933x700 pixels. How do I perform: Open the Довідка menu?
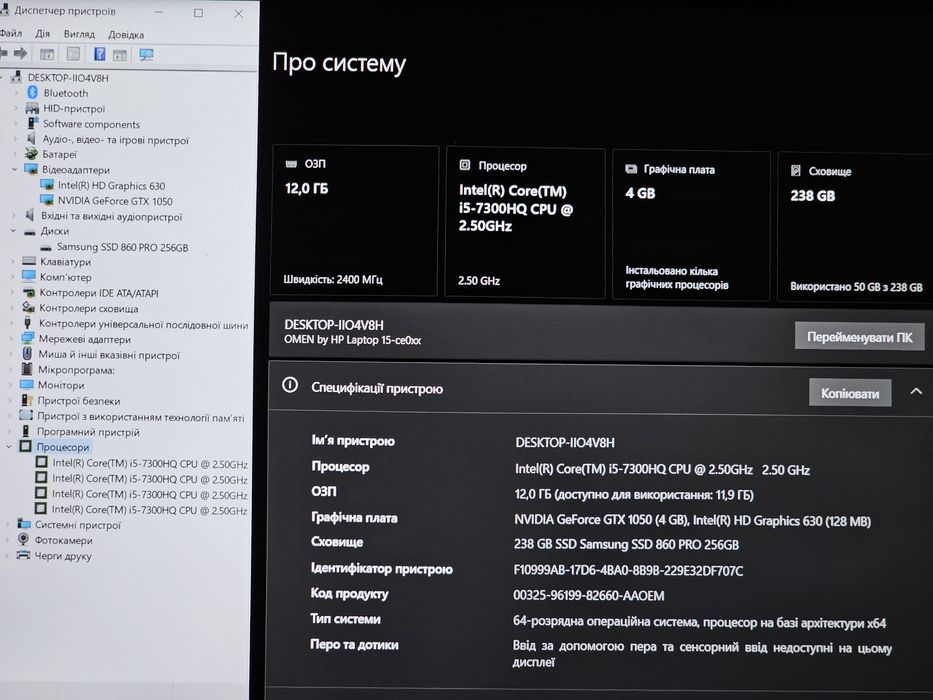tap(126, 35)
